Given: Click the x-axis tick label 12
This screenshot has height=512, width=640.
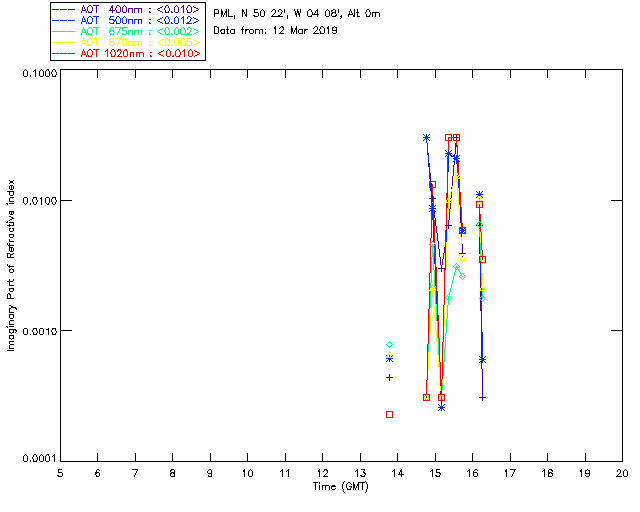Looking at the screenshot, I should (322, 473).
